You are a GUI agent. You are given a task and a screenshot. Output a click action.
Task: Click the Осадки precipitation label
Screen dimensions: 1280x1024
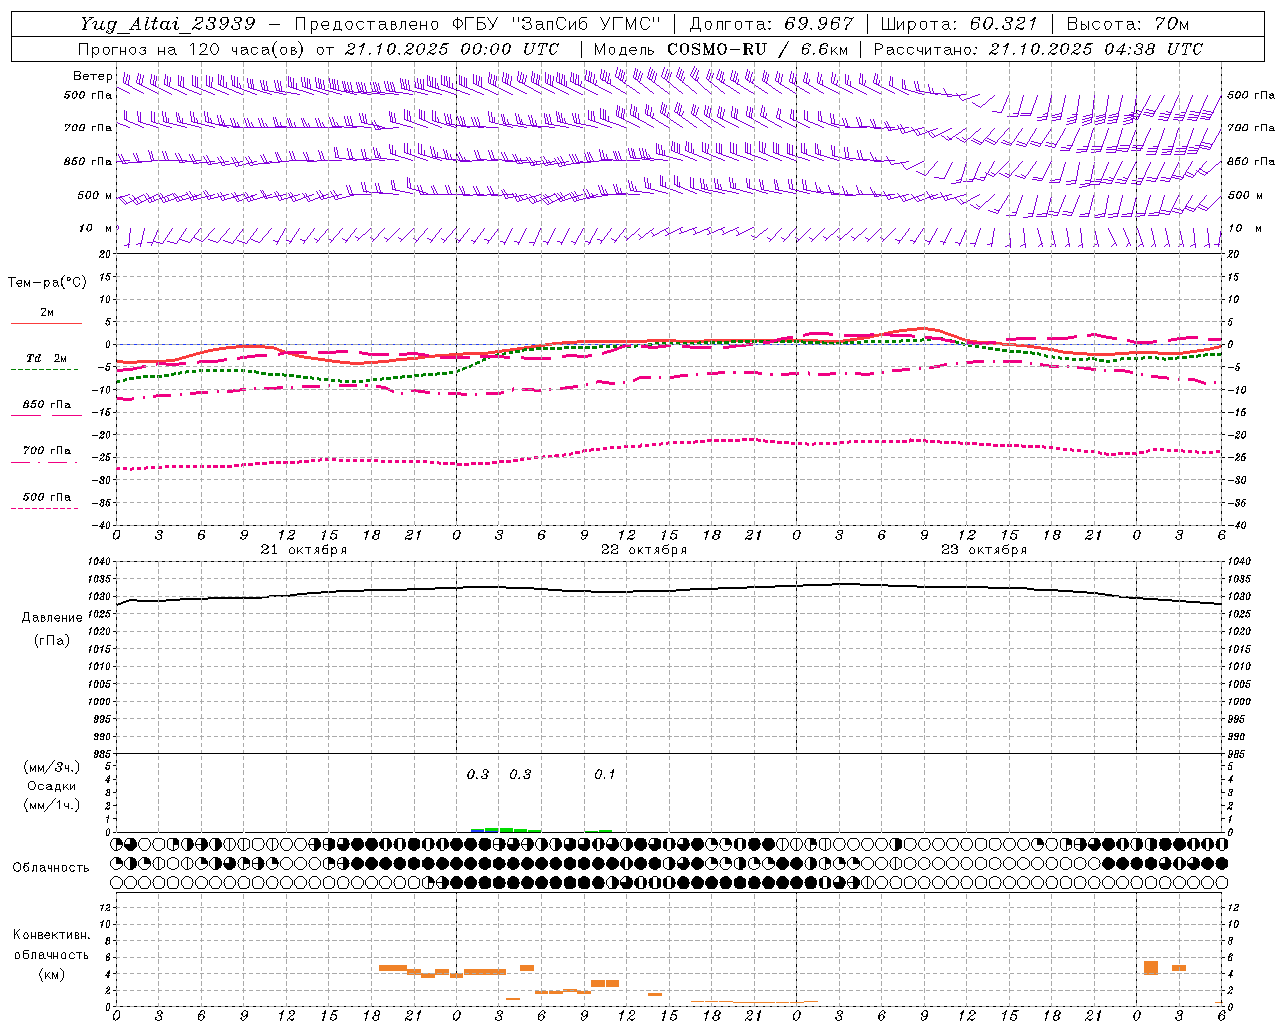click(x=52, y=786)
